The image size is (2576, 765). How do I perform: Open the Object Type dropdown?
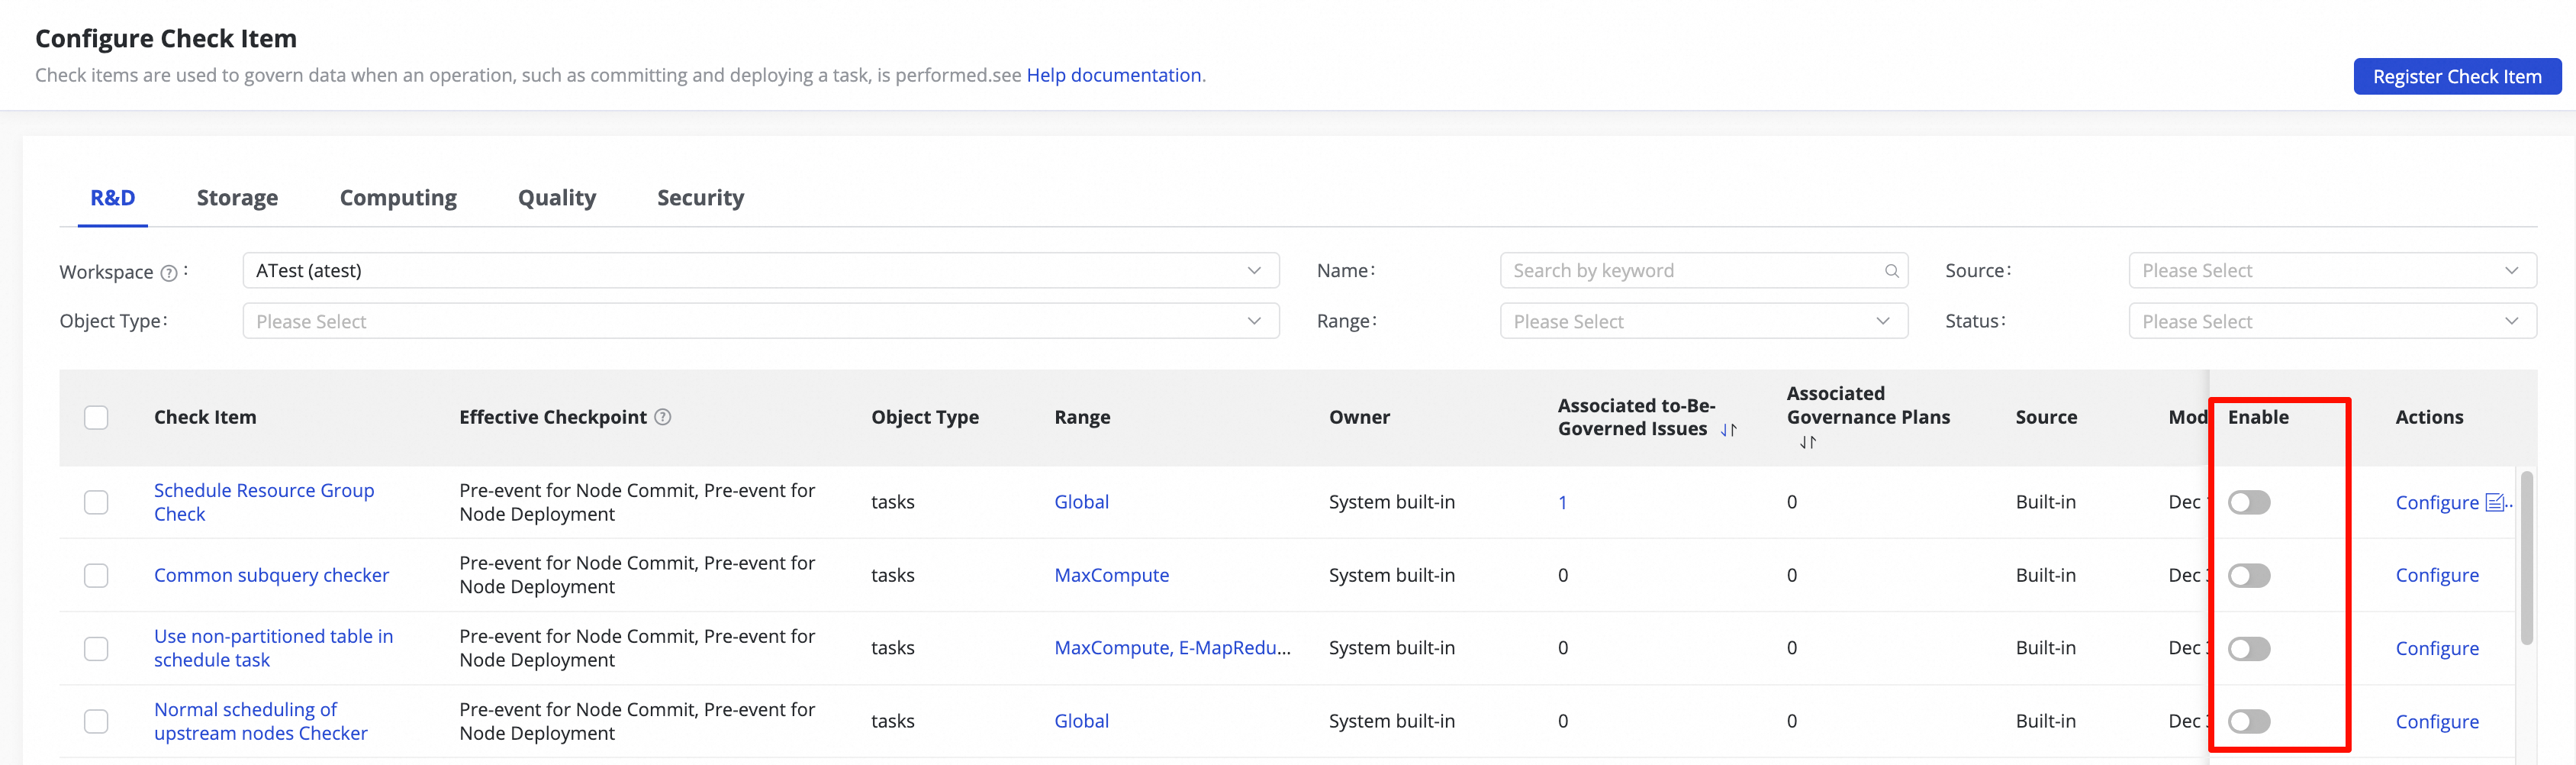click(x=760, y=321)
